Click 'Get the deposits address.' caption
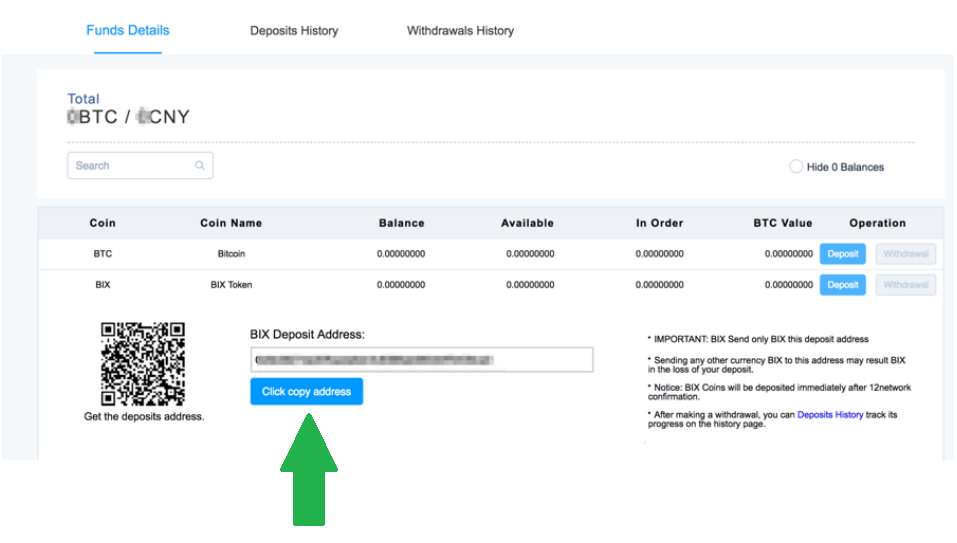The height and width of the screenshot is (543, 957). pos(144,417)
